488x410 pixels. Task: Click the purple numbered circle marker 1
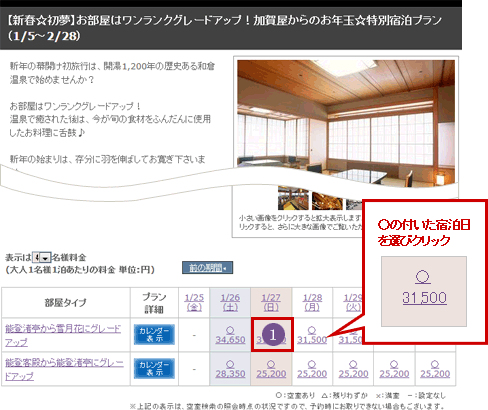tap(273, 335)
